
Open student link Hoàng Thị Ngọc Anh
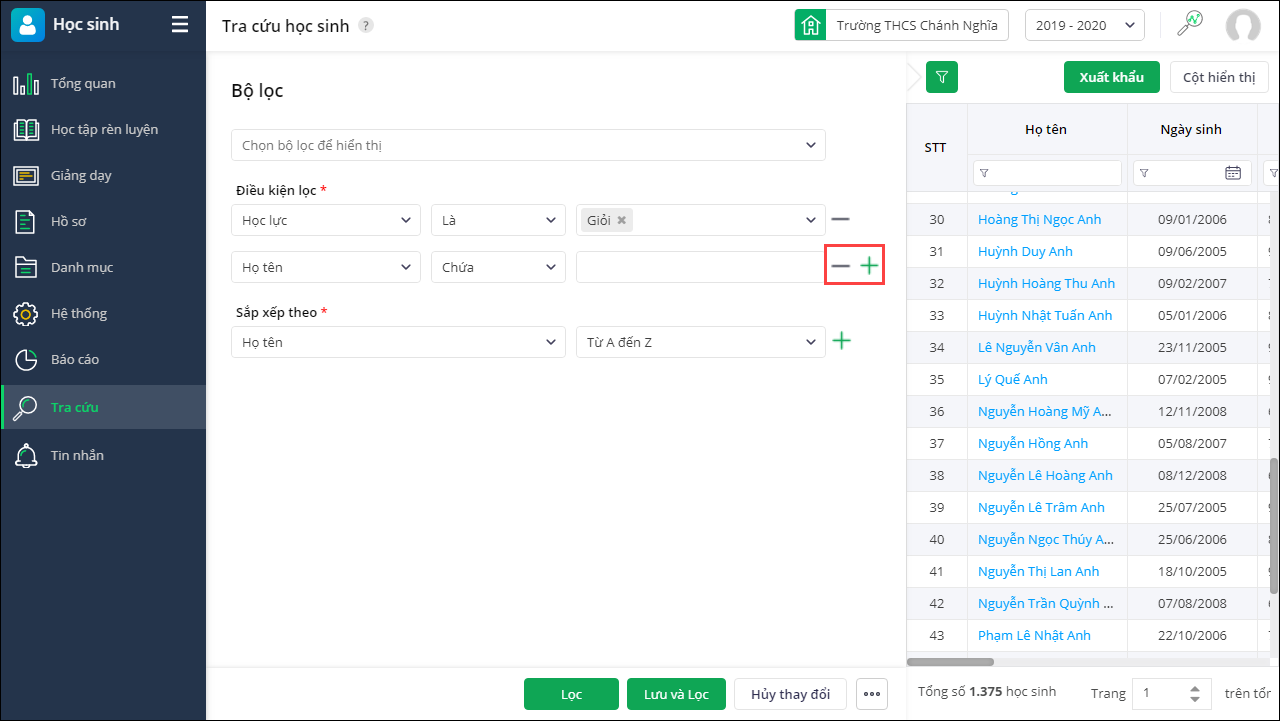pyautogui.click(x=1039, y=220)
